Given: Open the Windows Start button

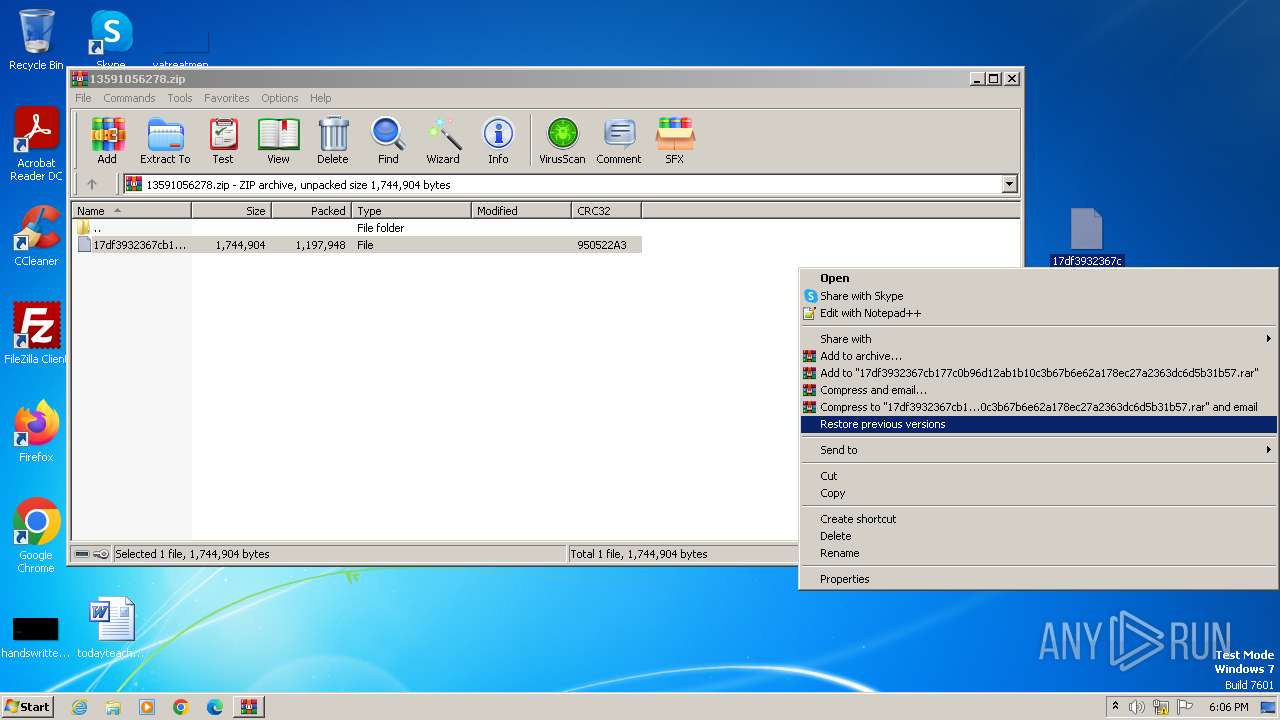Looking at the screenshot, I should pos(28,707).
